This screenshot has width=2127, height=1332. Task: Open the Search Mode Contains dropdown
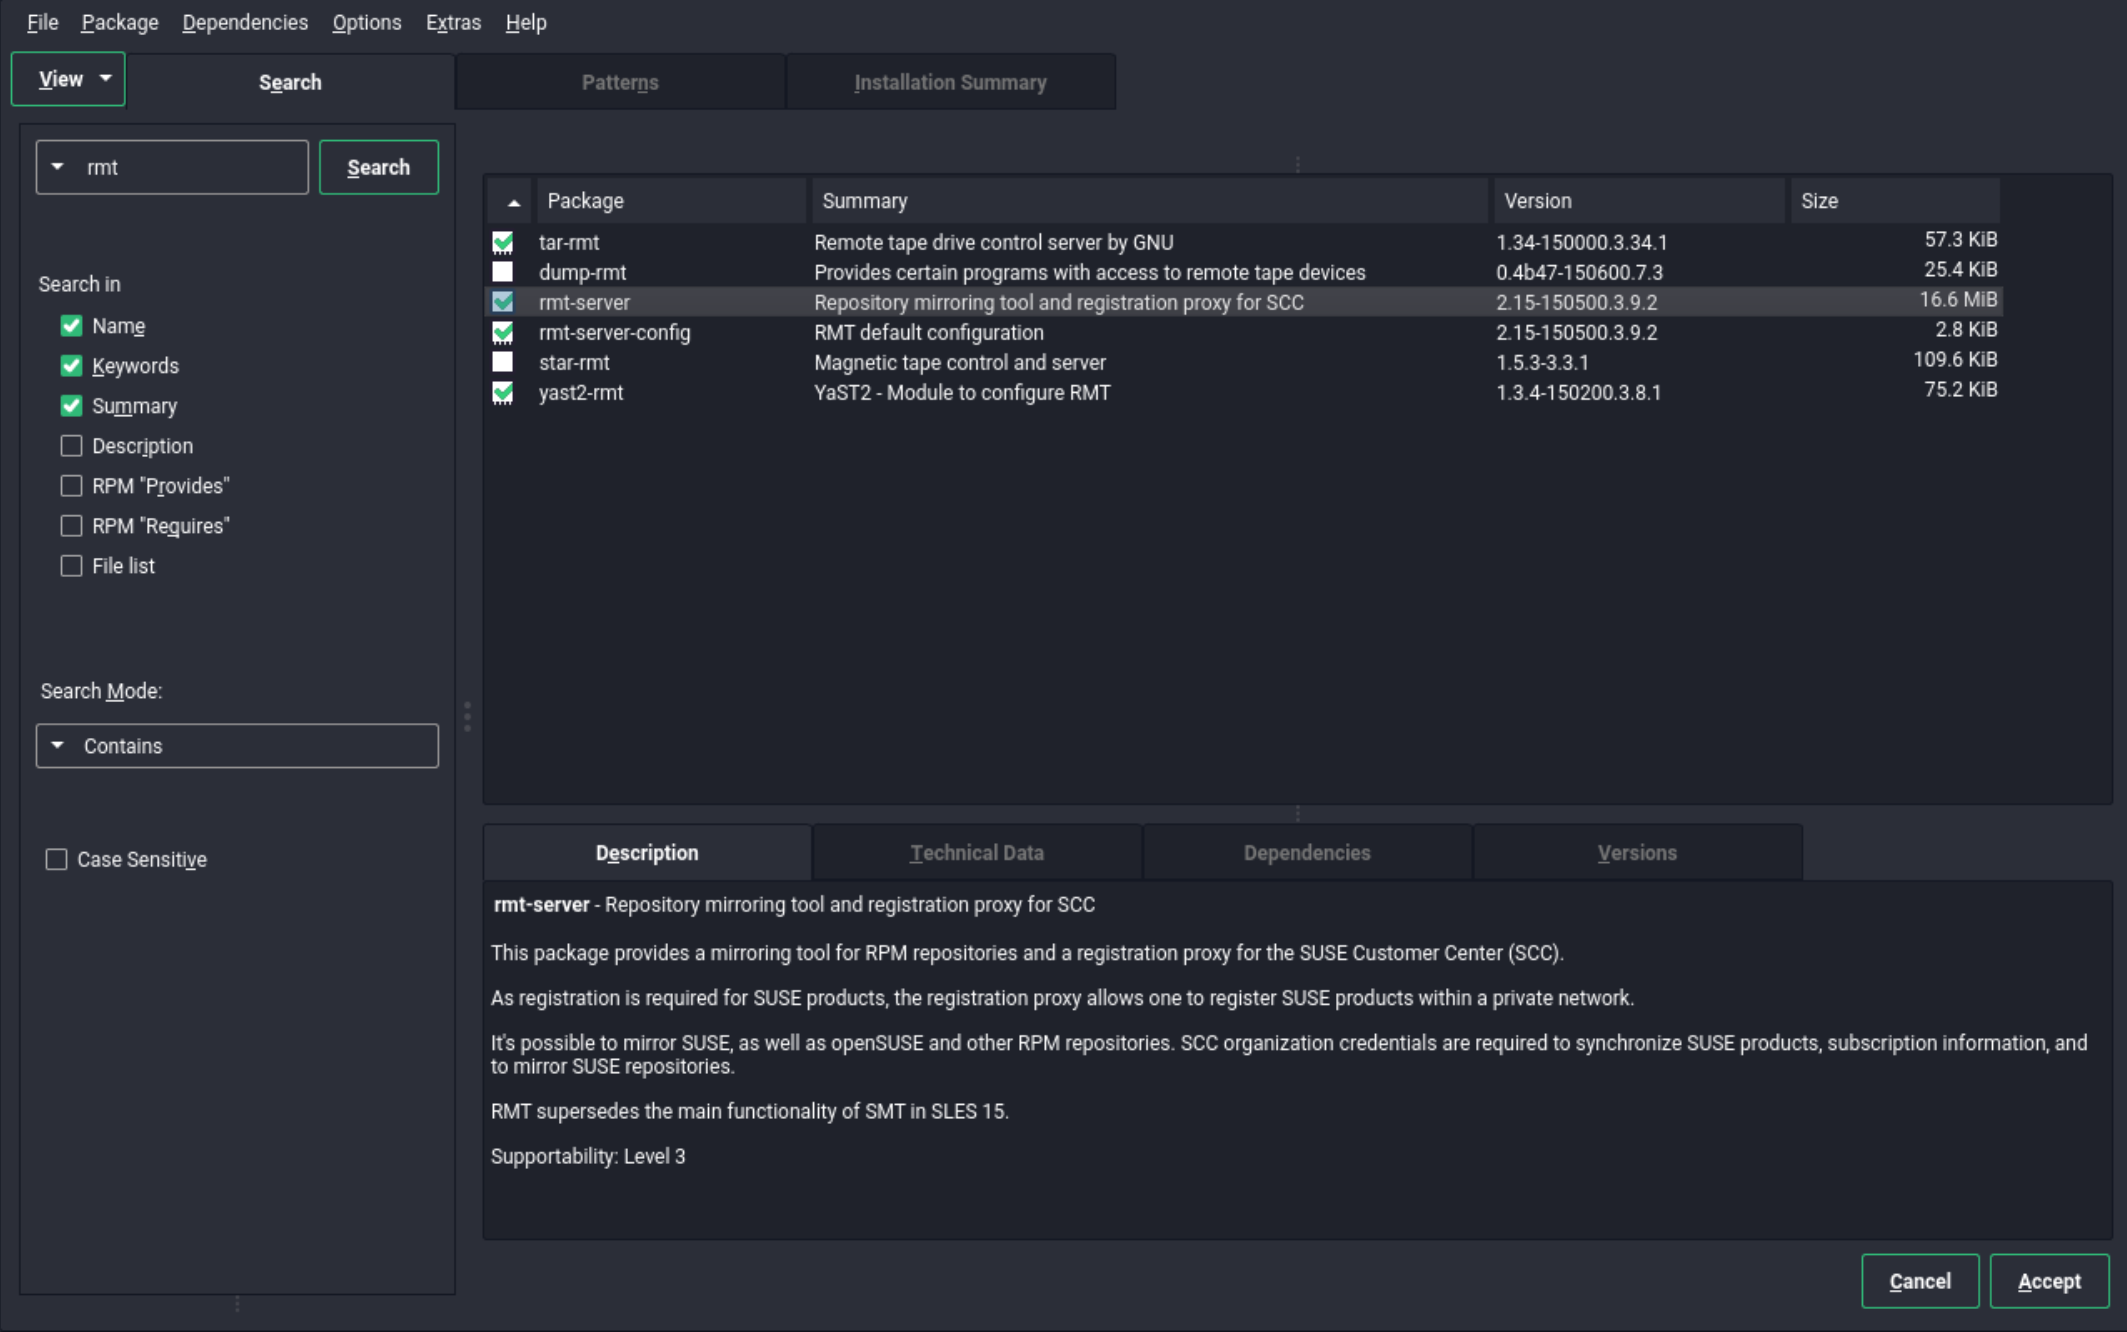[237, 745]
